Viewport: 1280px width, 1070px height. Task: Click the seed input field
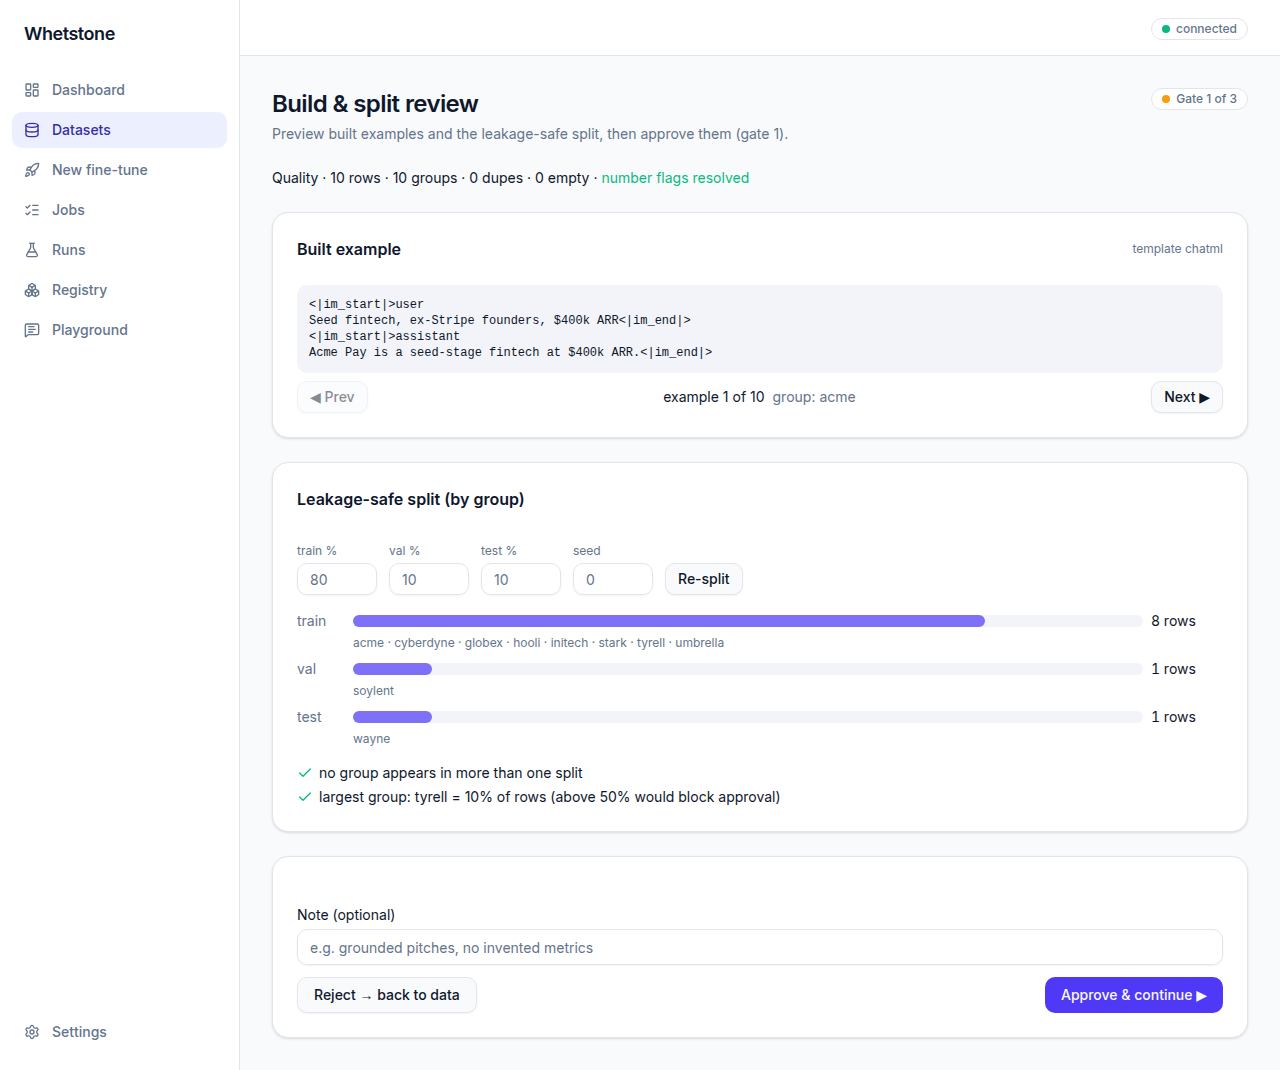tap(613, 579)
